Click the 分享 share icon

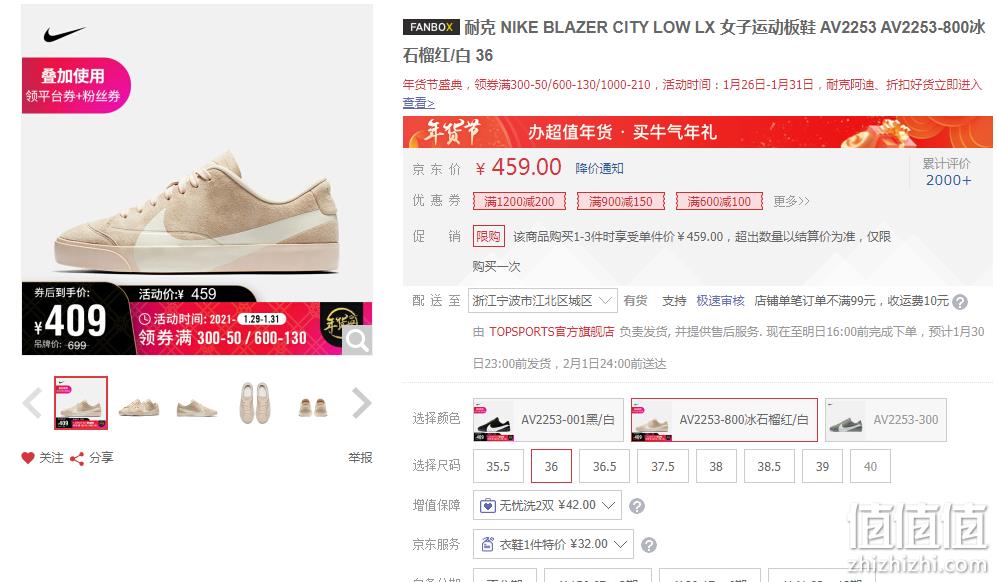pyautogui.click(x=77, y=459)
